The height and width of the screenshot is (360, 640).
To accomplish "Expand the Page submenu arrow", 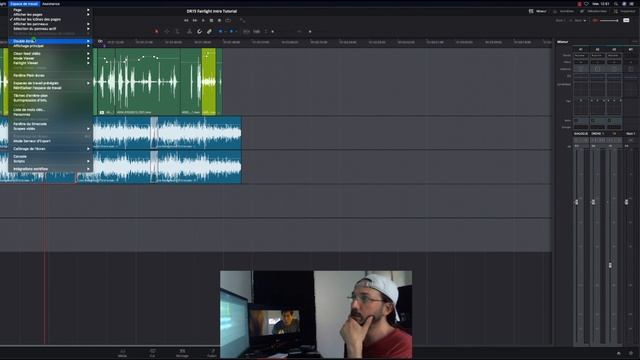I will (x=88, y=10).
